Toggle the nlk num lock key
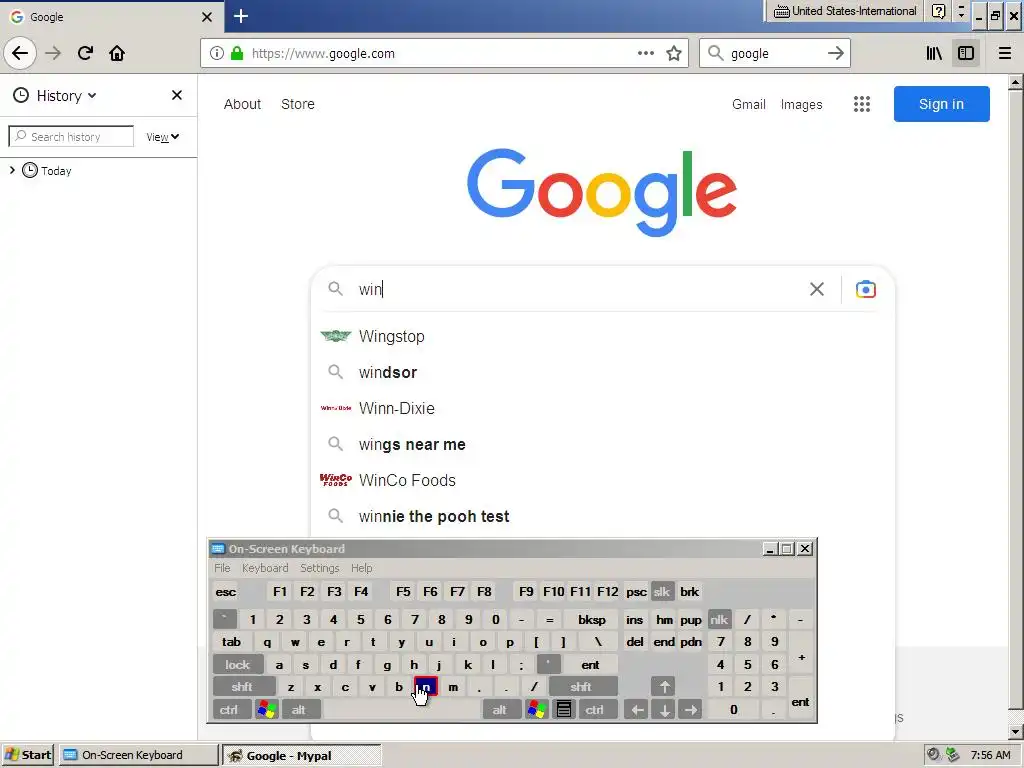Image resolution: width=1024 pixels, height=768 pixels. (x=719, y=619)
